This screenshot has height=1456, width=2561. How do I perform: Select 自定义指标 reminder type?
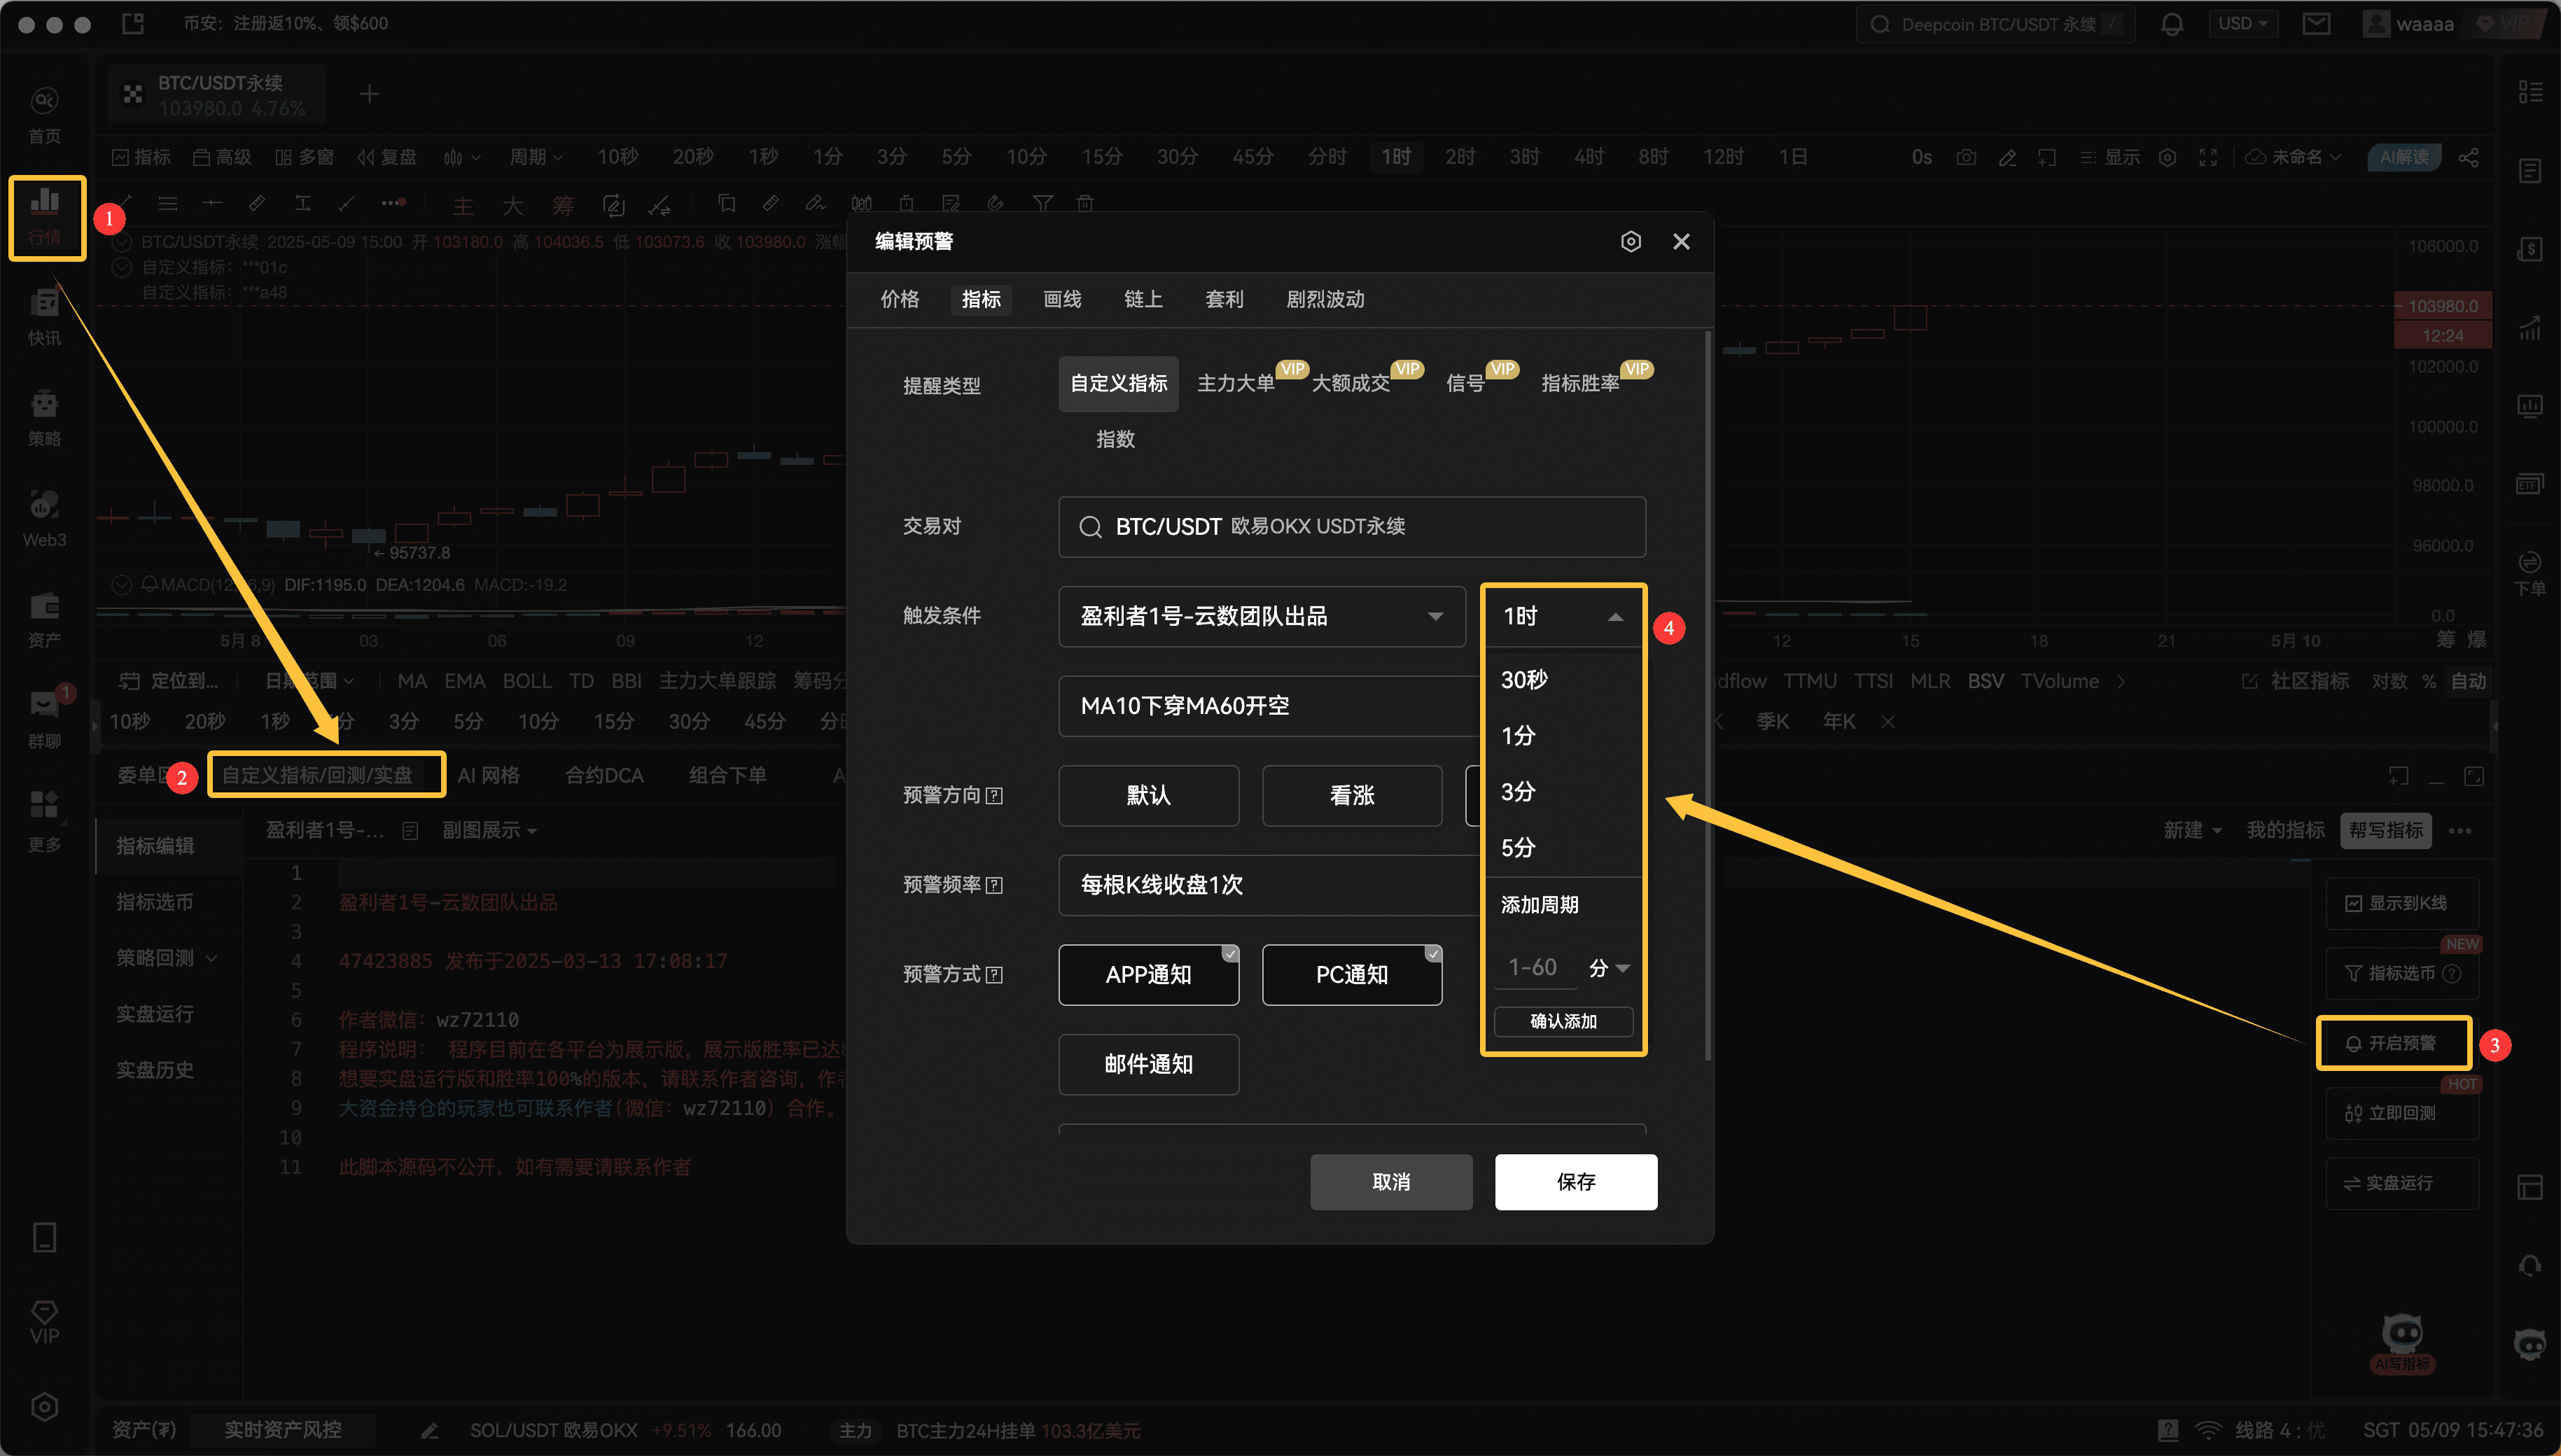coord(1118,384)
